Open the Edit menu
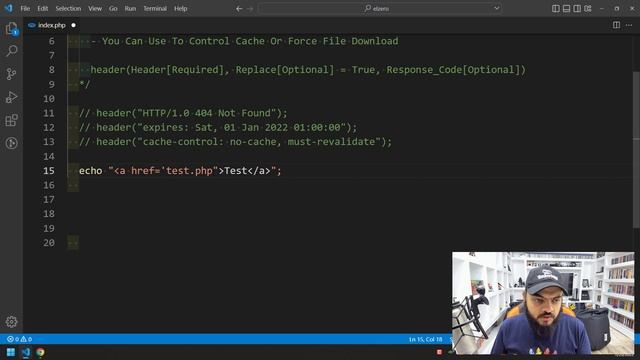Screen dimensions: 640x360 coord(42,9)
